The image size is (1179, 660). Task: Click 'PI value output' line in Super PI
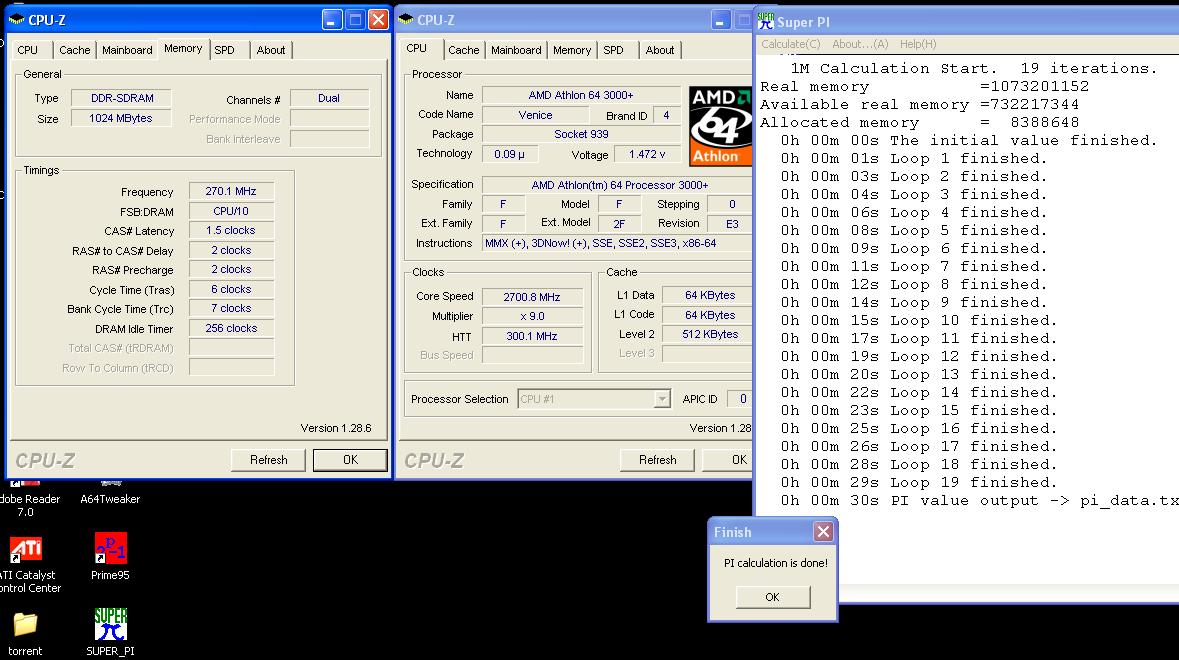[980, 501]
